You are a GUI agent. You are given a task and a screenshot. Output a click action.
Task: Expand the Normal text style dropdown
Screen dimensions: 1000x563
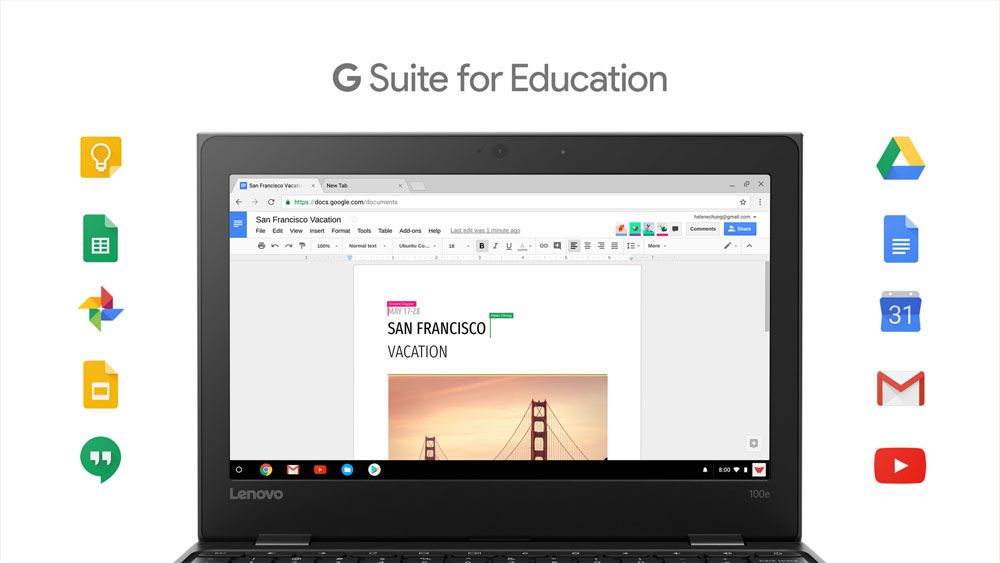point(367,246)
